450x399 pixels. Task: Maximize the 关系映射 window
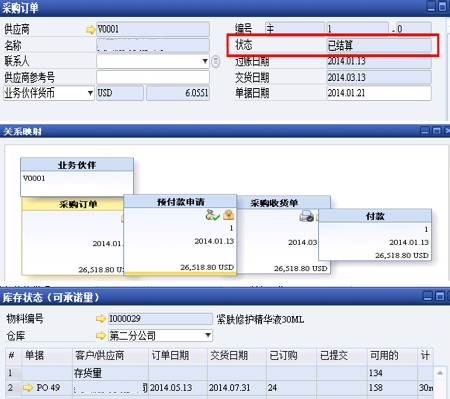(436, 130)
